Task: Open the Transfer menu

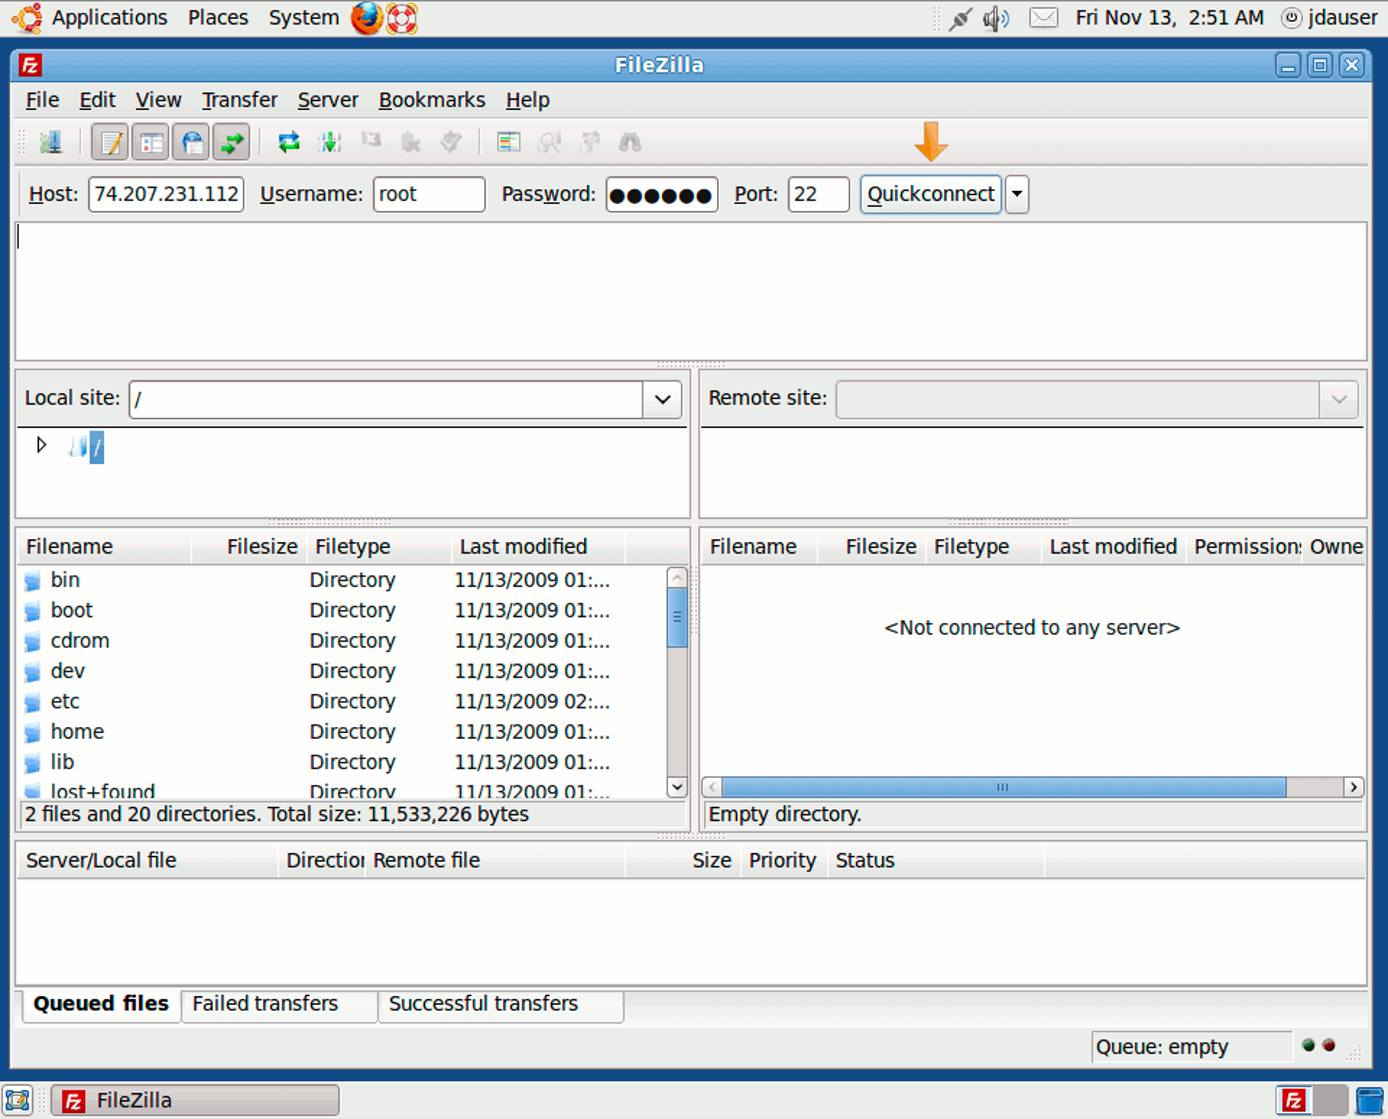Action: pyautogui.click(x=239, y=99)
